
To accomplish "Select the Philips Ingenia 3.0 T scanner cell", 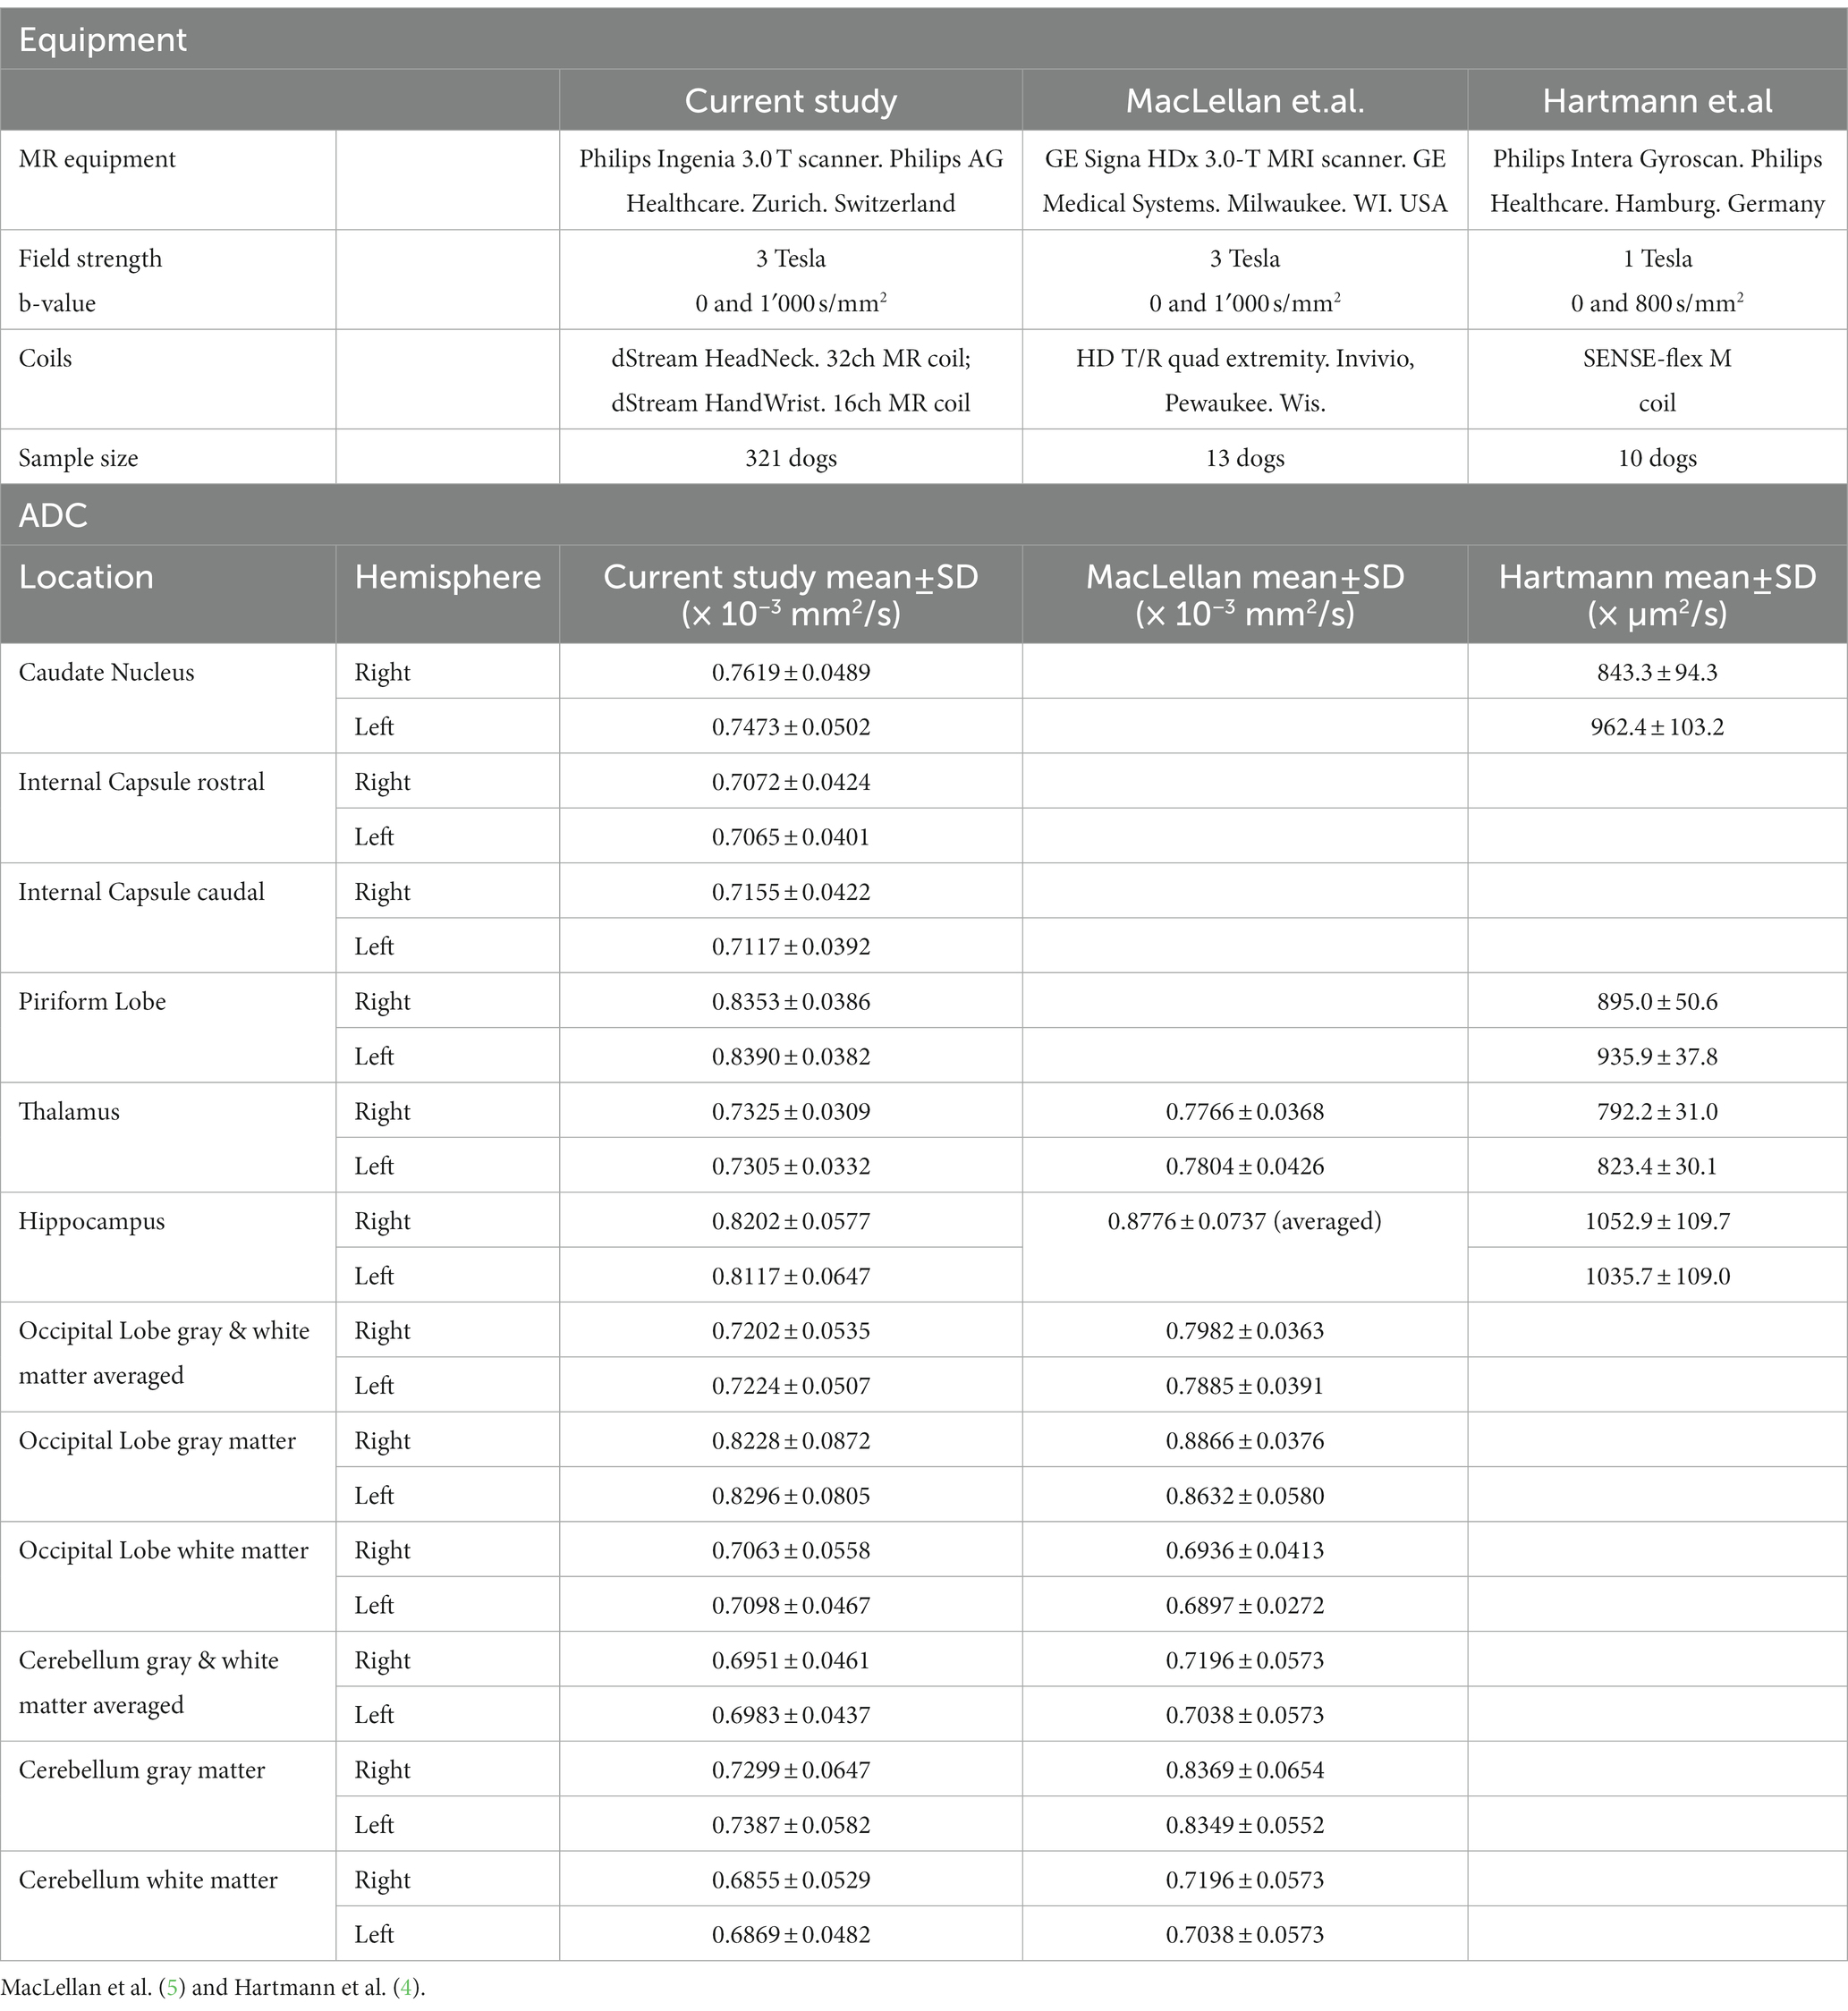I will coord(791,181).
